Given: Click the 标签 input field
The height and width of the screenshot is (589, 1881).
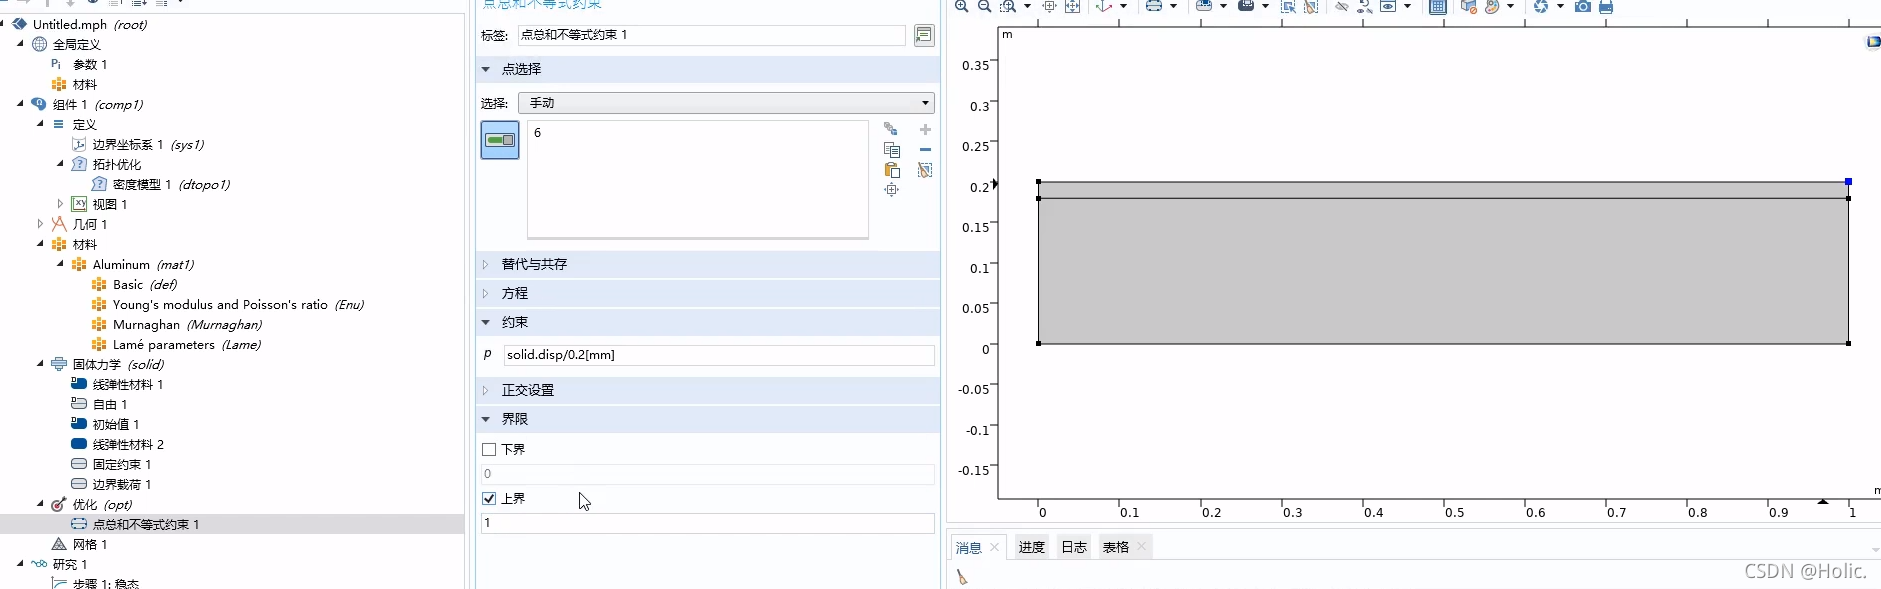Looking at the screenshot, I should pos(711,35).
